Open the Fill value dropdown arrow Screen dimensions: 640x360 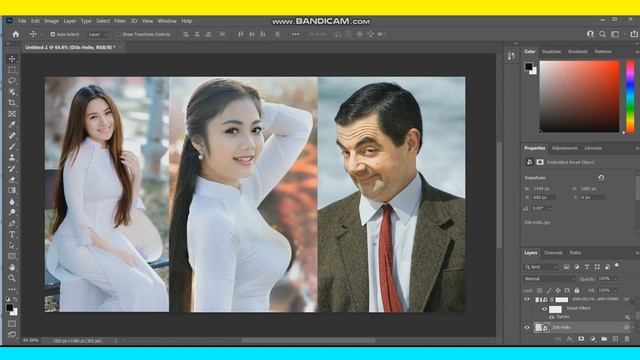coord(616,290)
